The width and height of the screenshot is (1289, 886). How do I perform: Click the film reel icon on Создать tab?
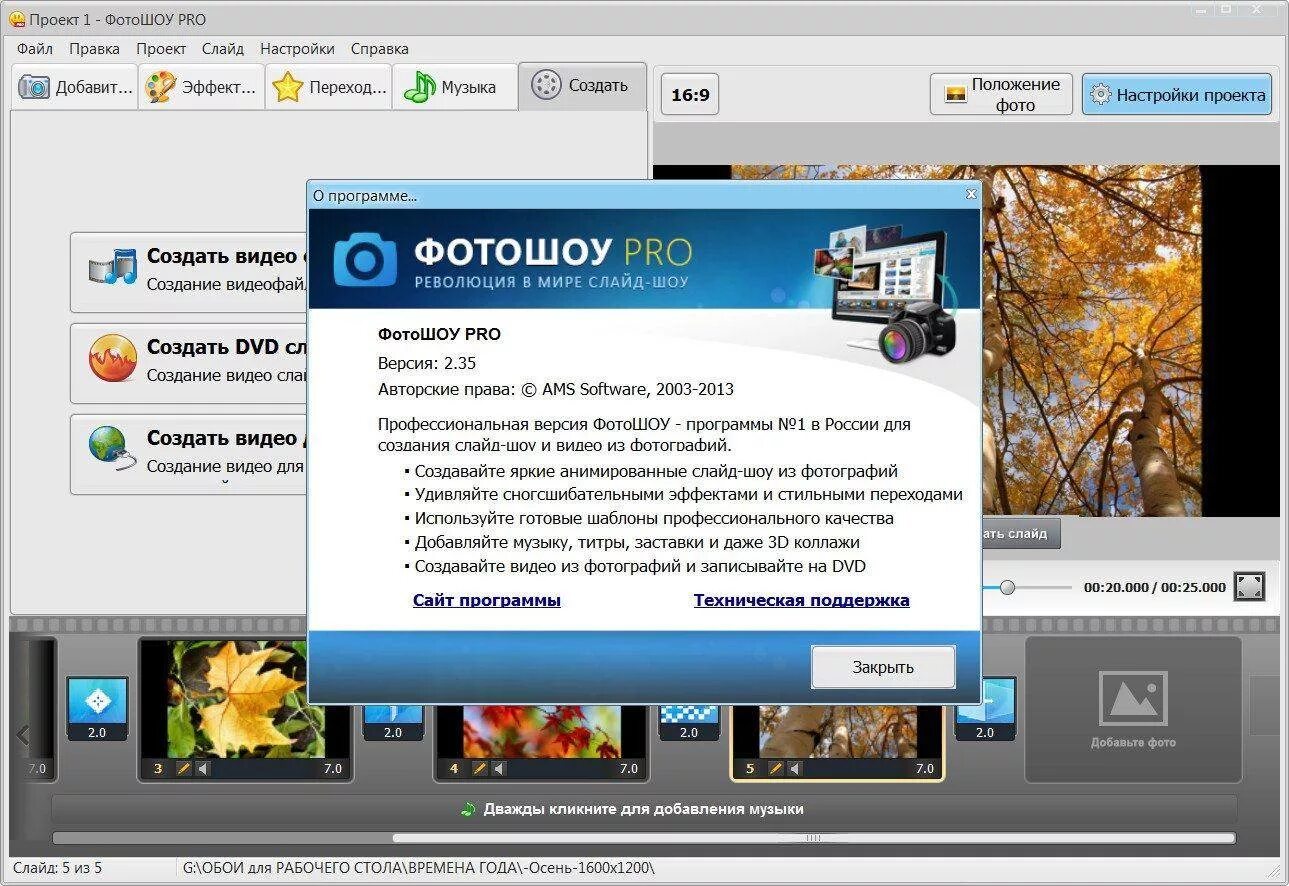[546, 85]
